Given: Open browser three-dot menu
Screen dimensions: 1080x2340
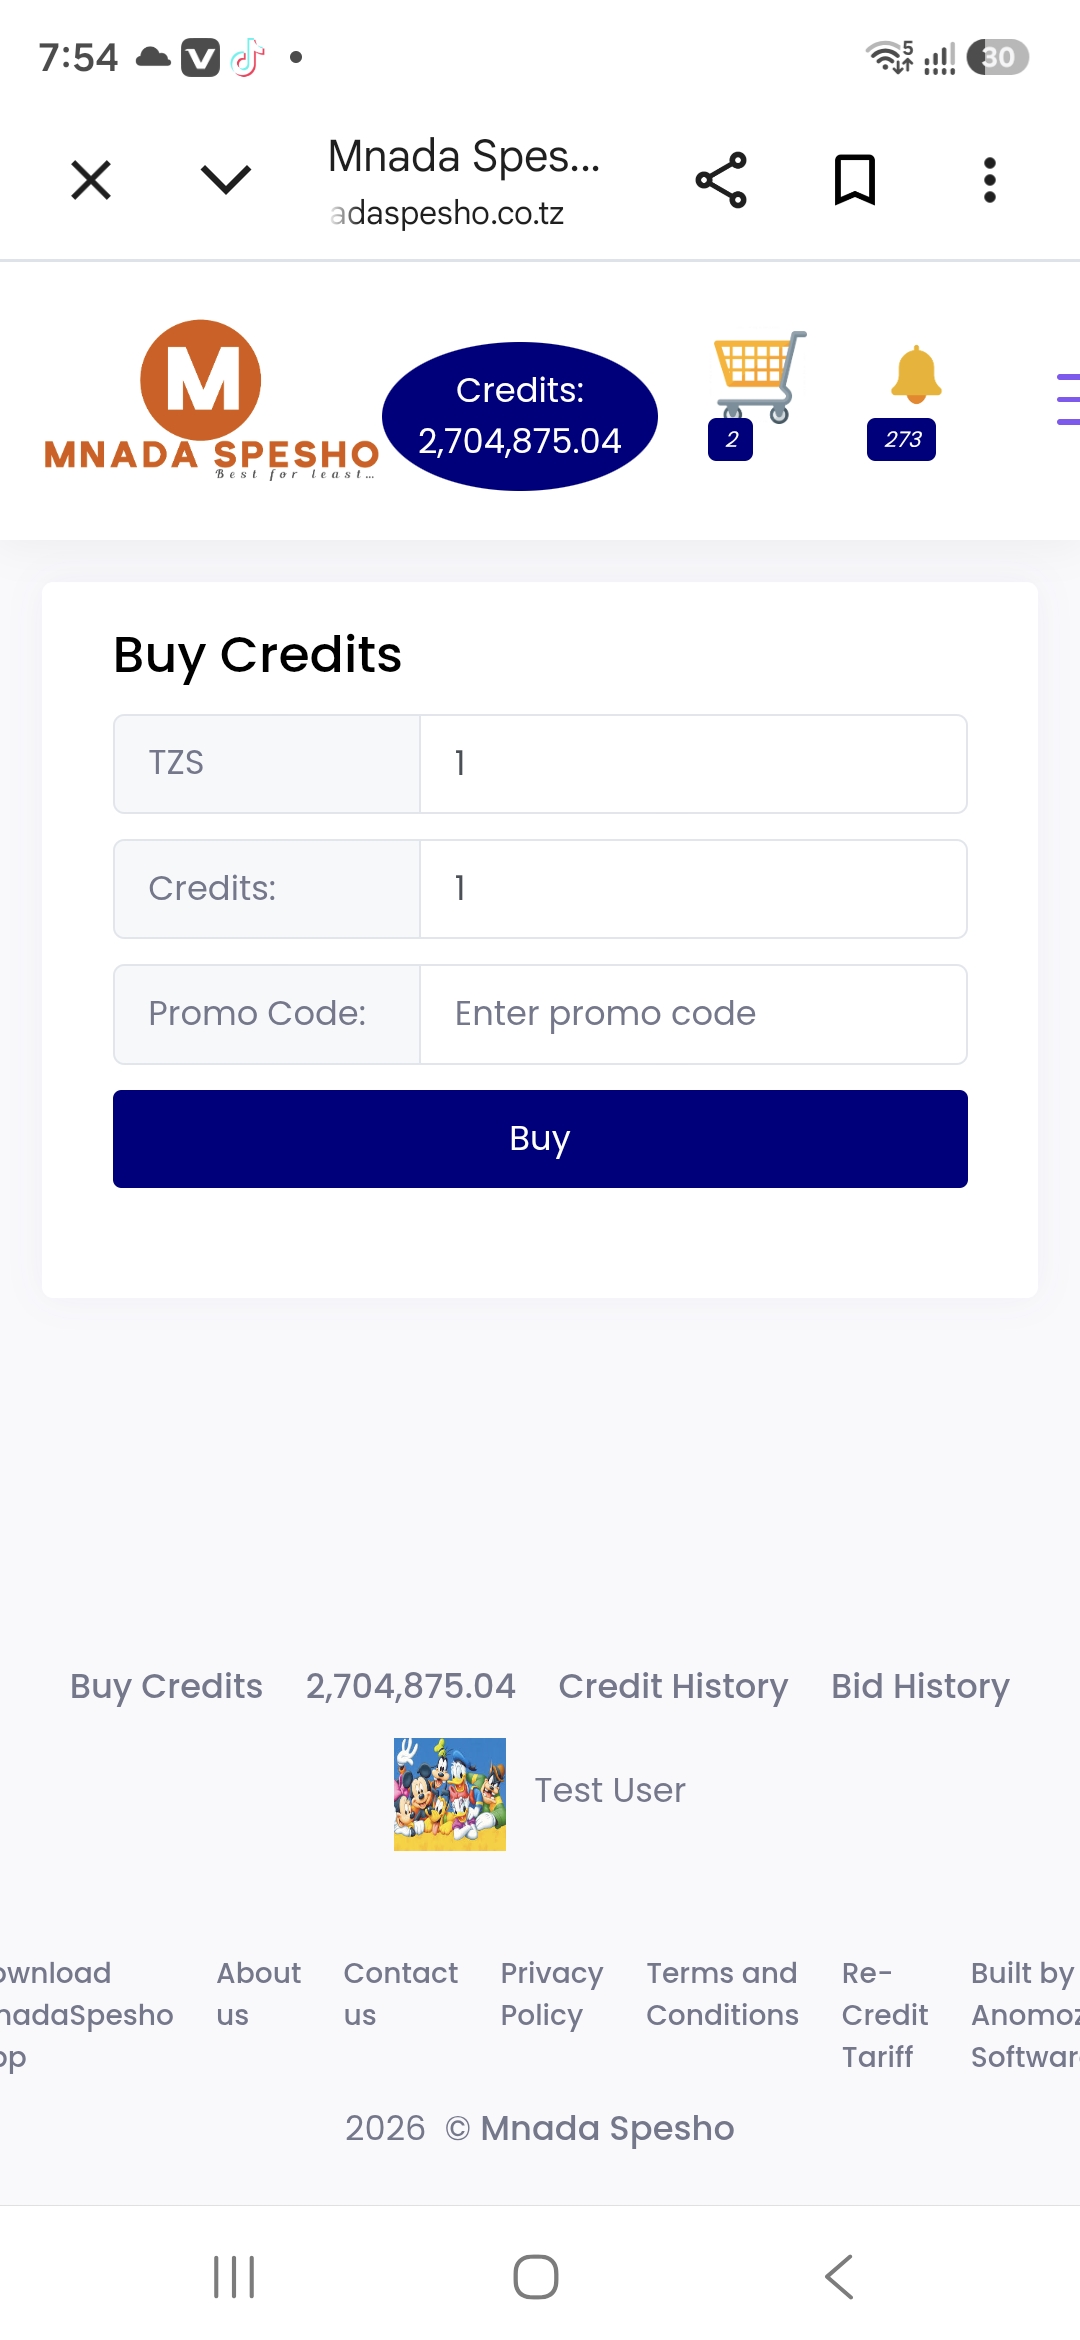Looking at the screenshot, I should click(x=990, y=180).
